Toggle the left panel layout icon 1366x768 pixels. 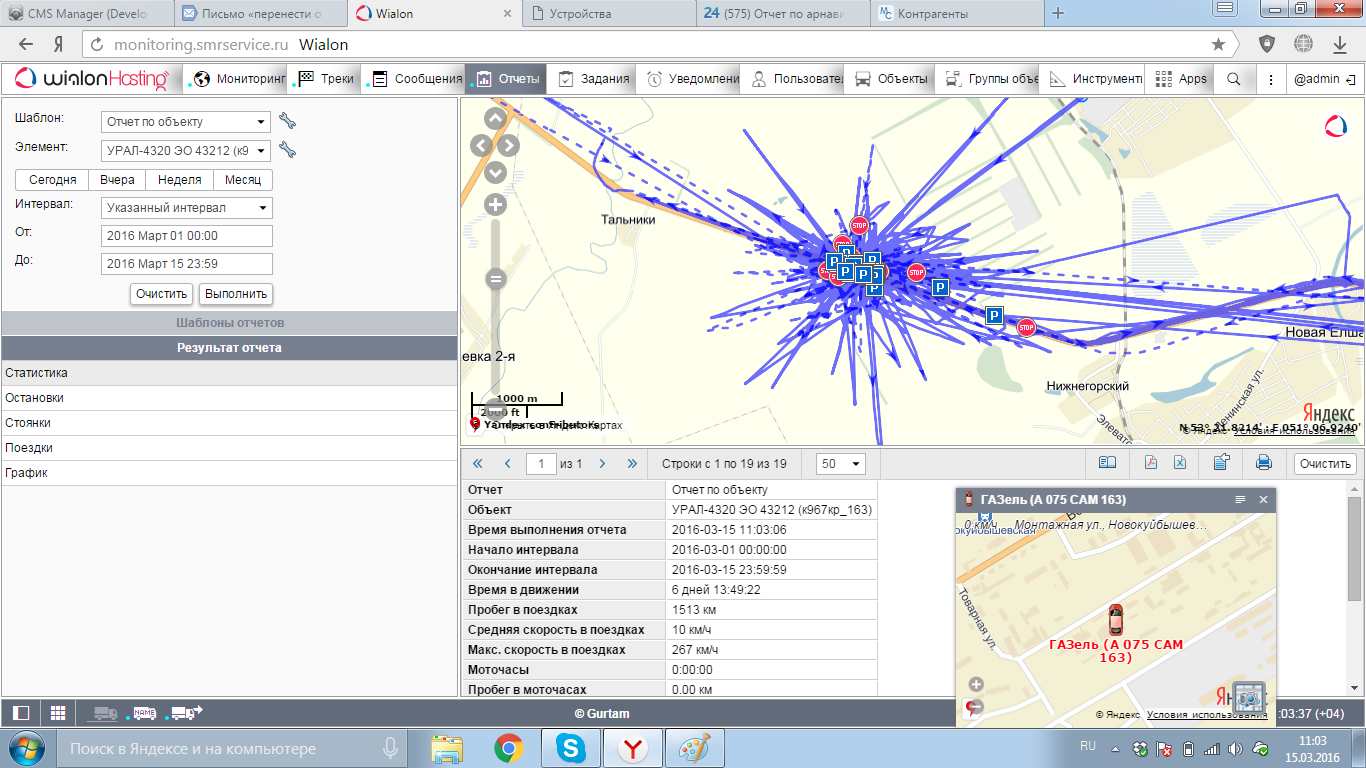tap(21, 713)
